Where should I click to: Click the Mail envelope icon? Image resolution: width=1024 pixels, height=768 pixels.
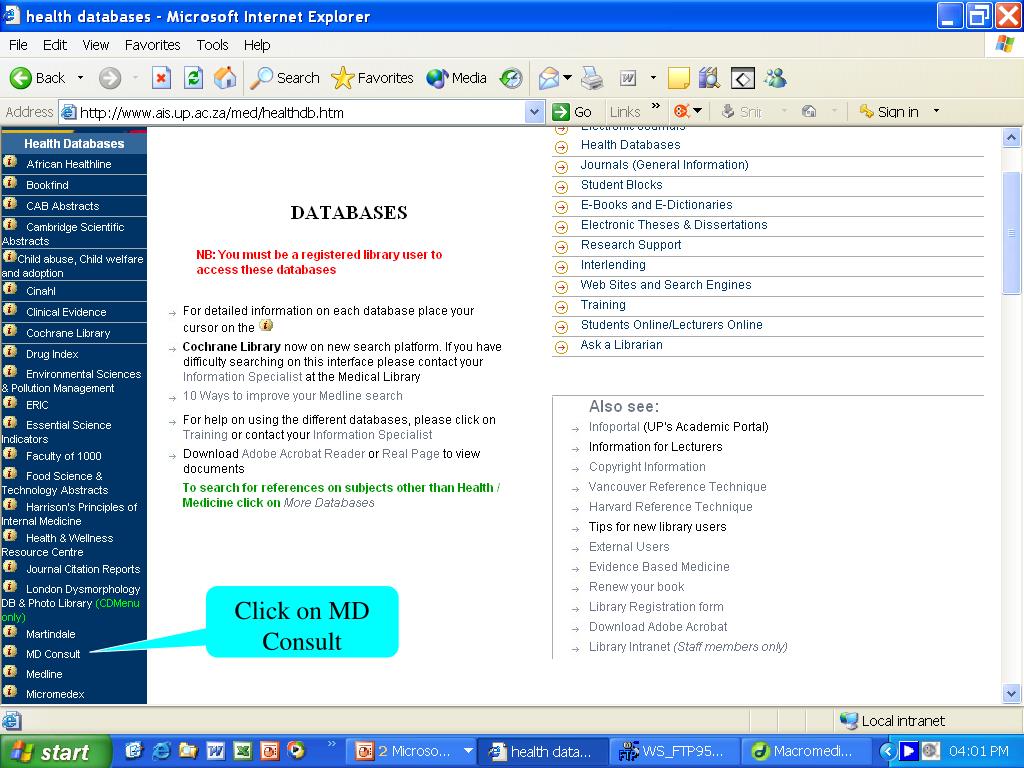pos(549,78)
